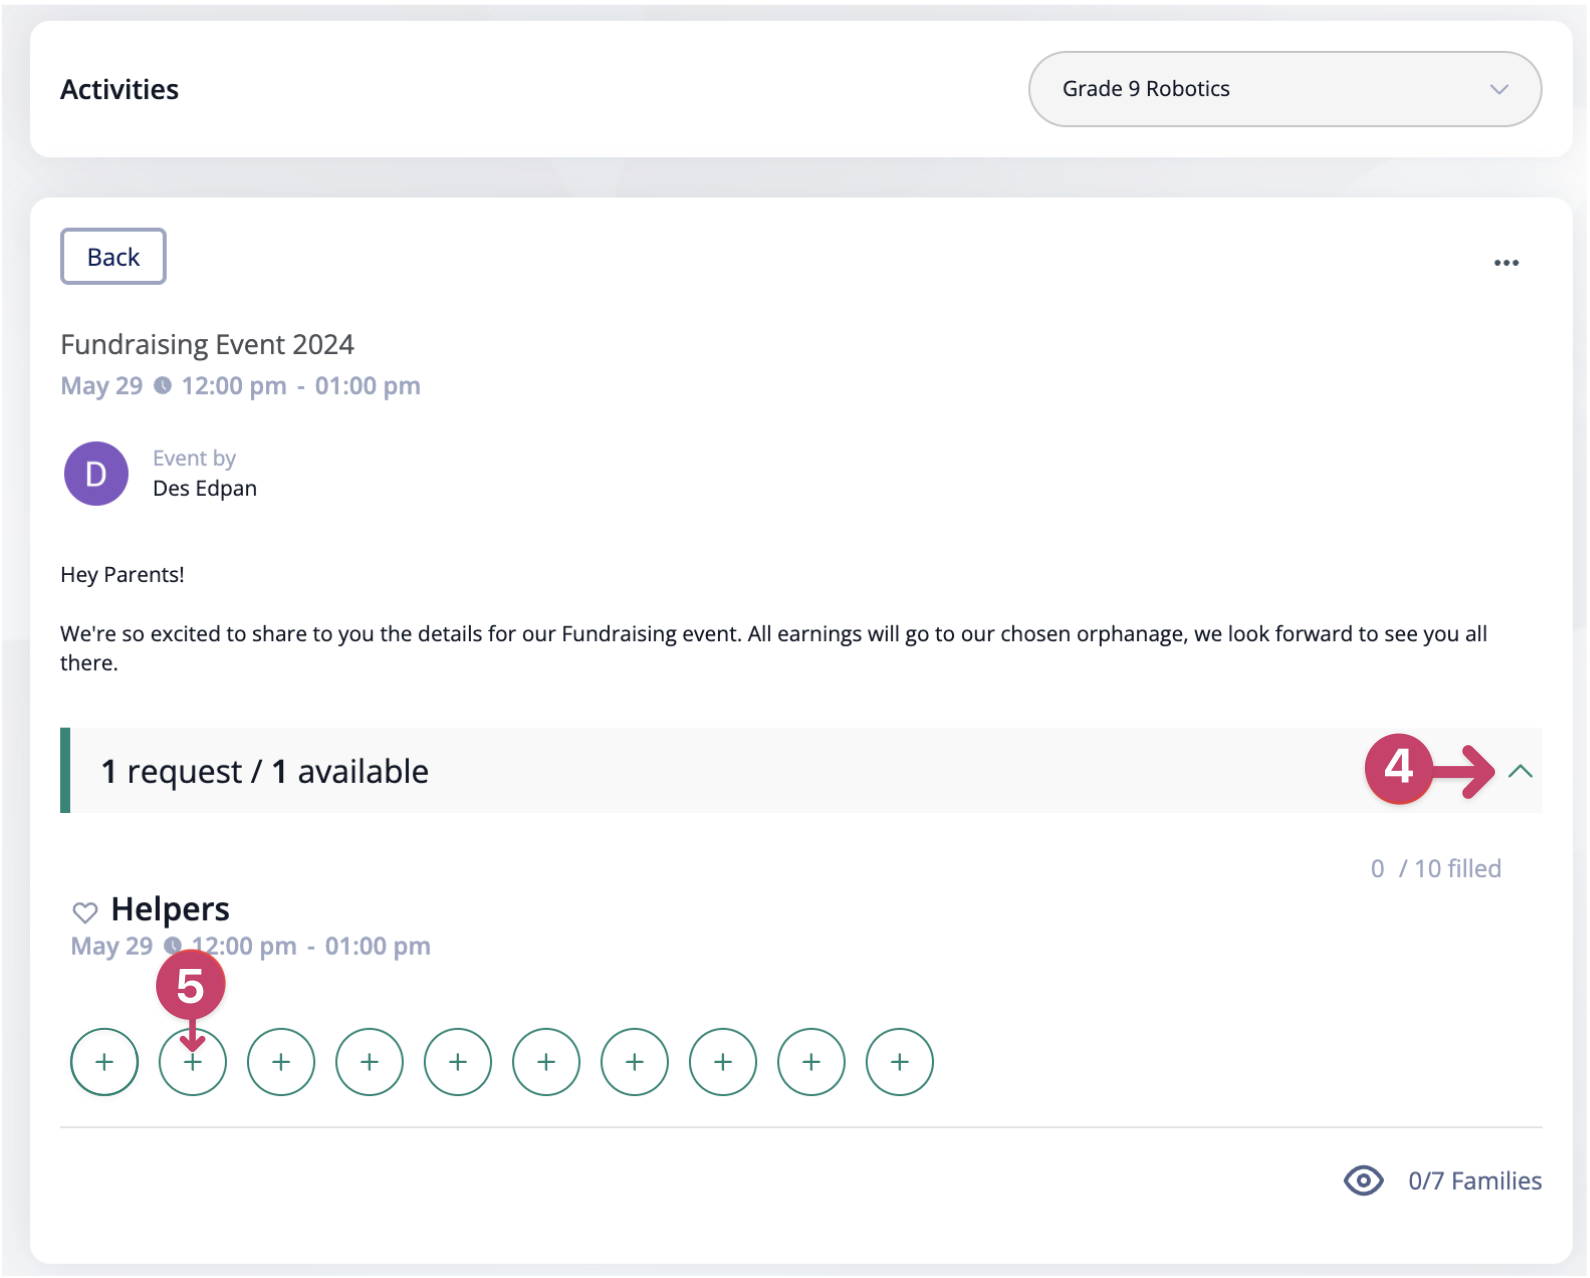Toggle the families viewed eye icon
The height and width of the screenshot is (1278, 1590).
click(1363, 1181)
